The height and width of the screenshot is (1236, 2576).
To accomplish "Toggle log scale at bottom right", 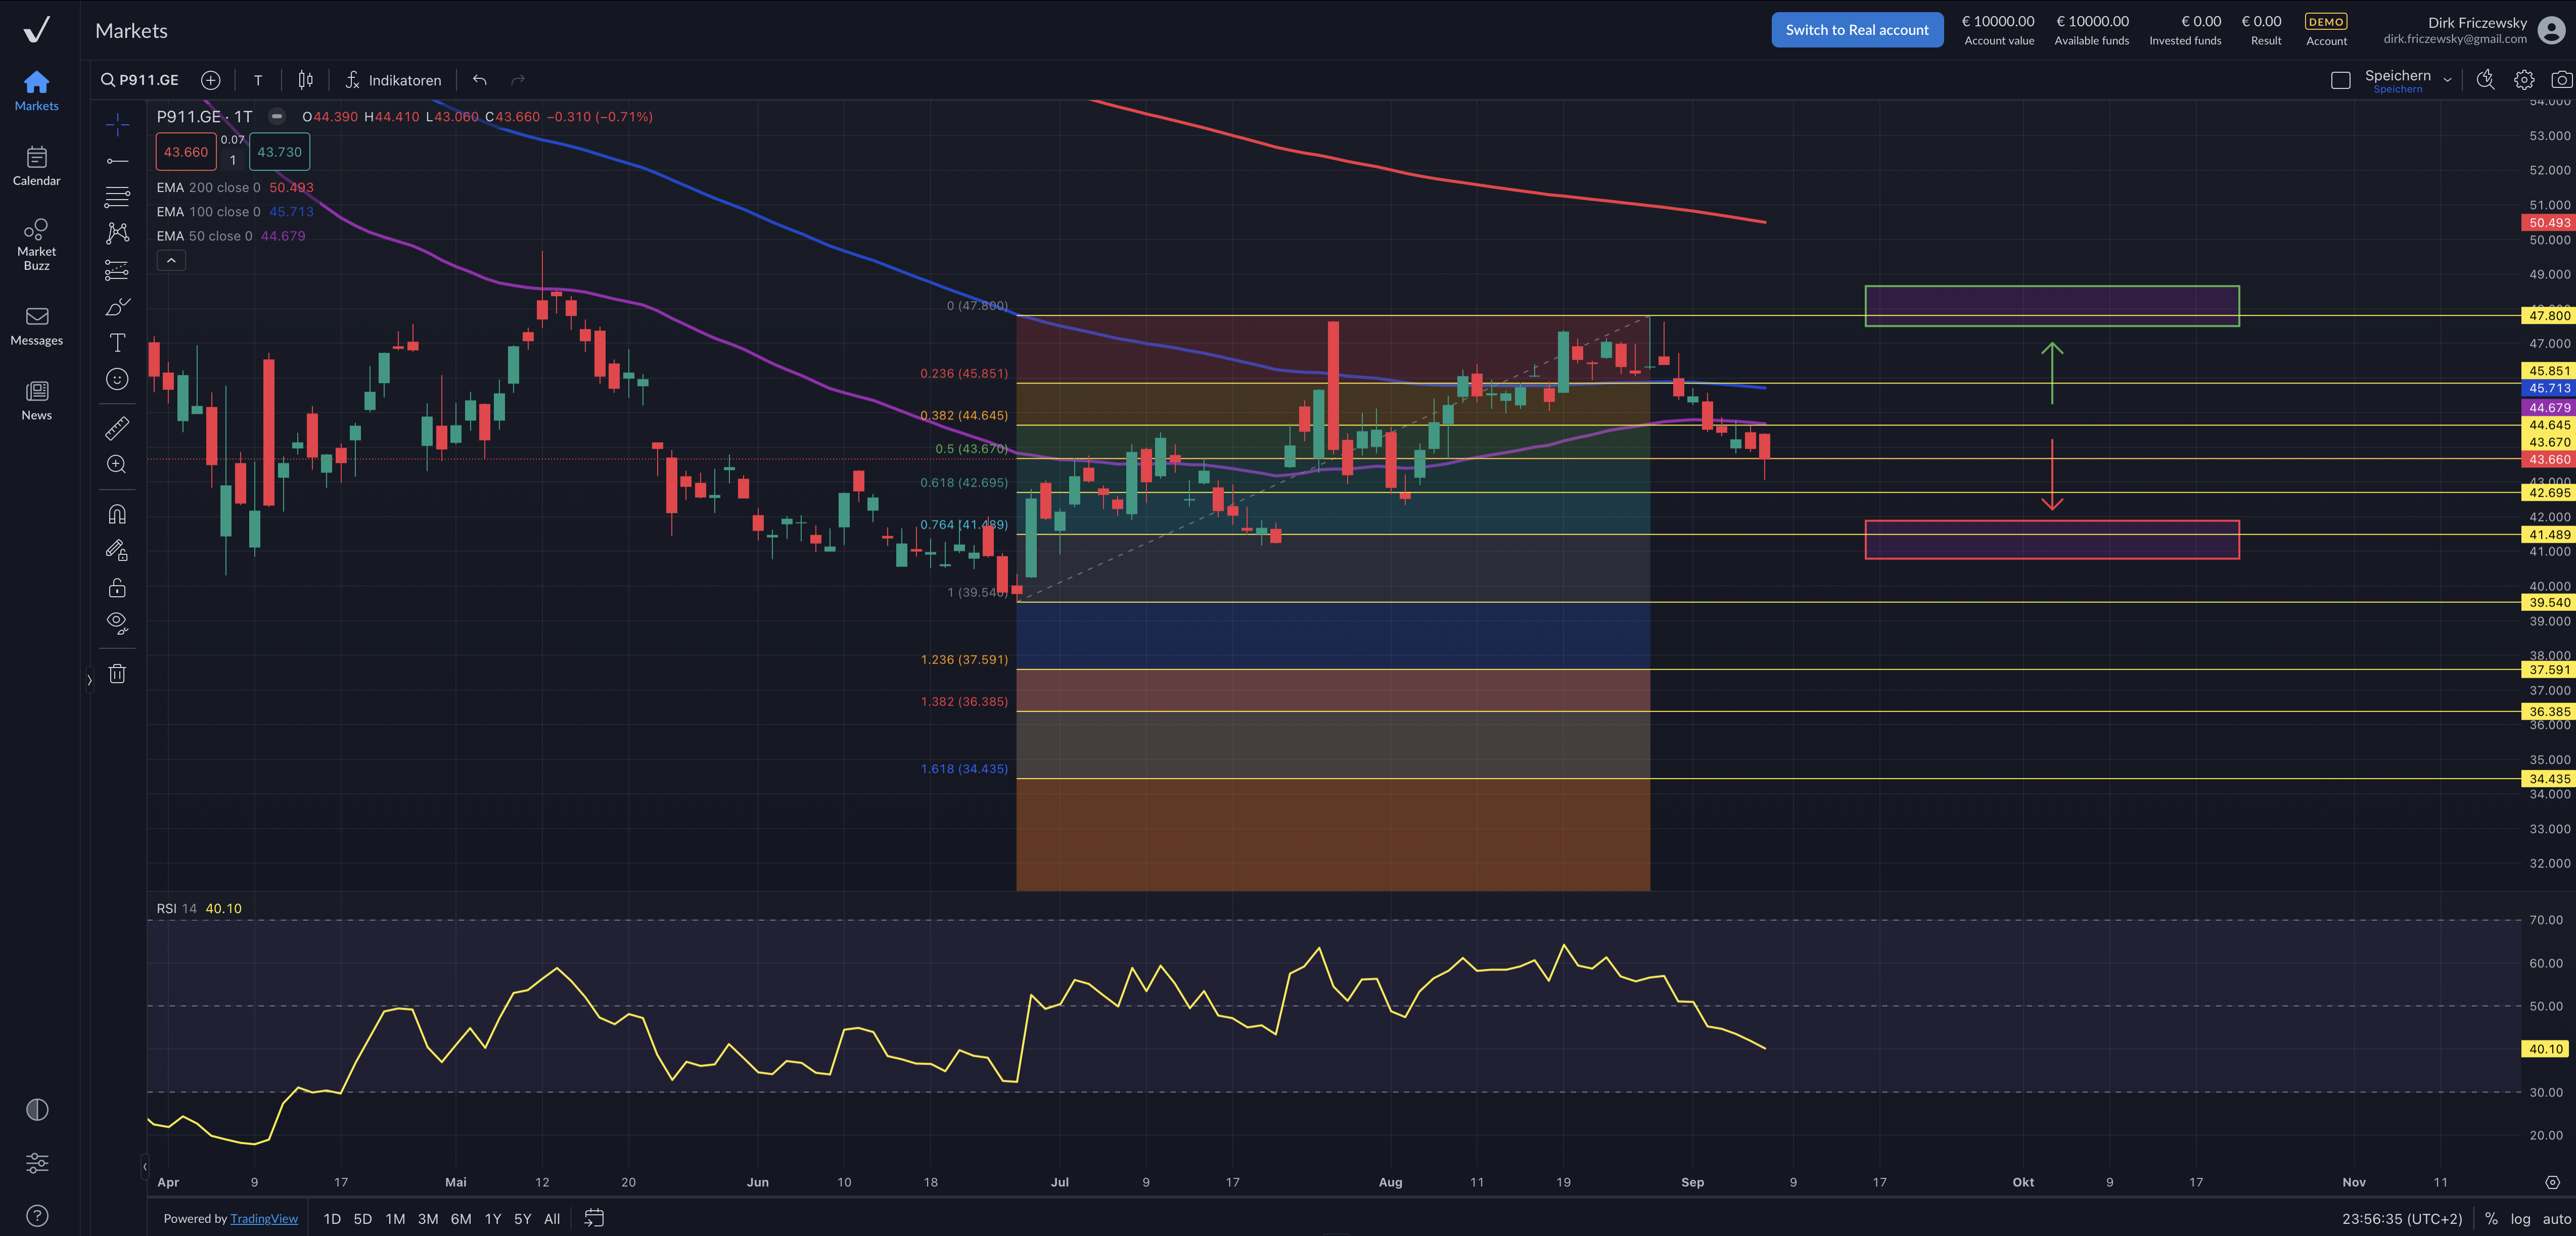I will tap(2520, 1218).
